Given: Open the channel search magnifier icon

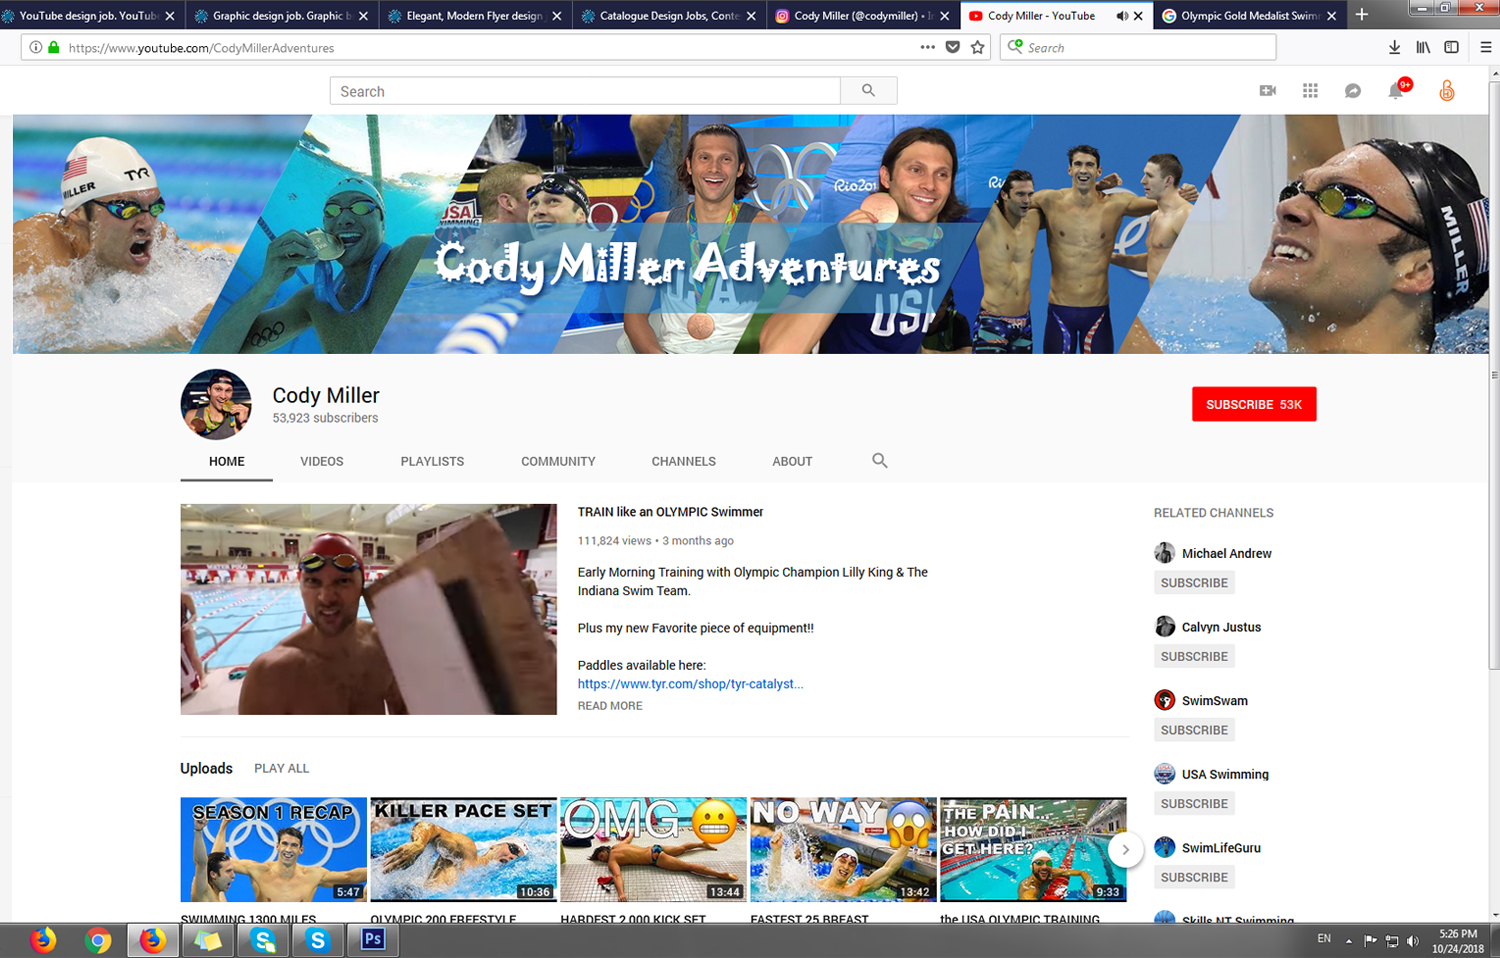Looking at the screenshot, I should [879, 461].
